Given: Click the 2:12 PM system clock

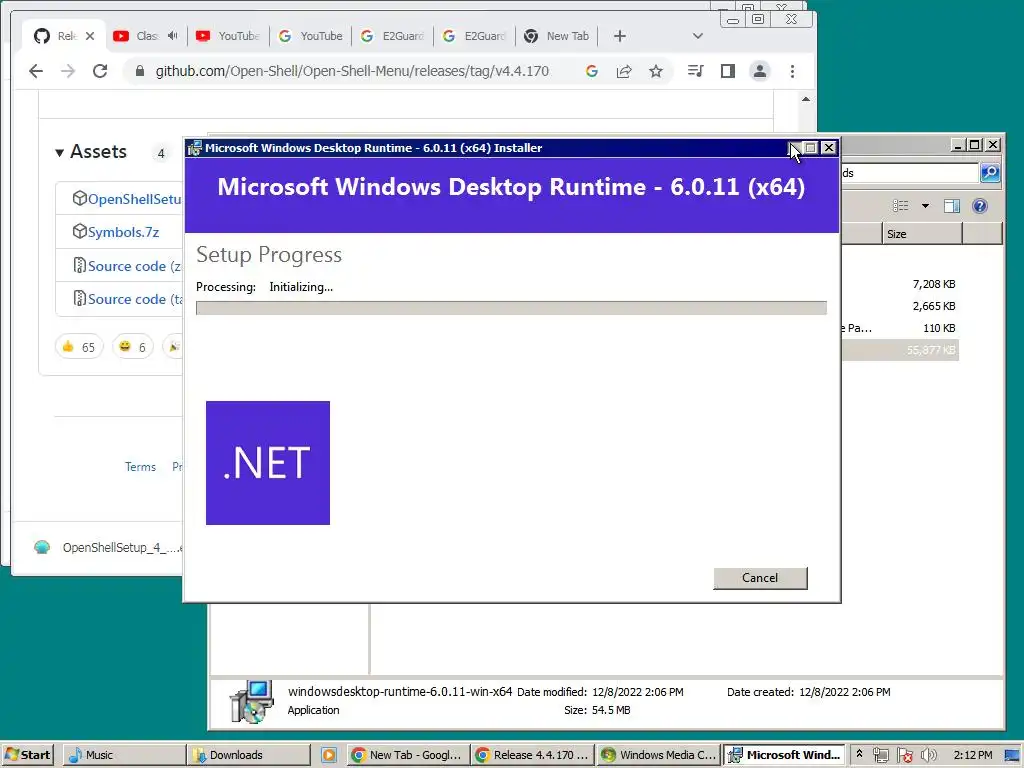Looking at the screenshot, I should click(972, 755).
